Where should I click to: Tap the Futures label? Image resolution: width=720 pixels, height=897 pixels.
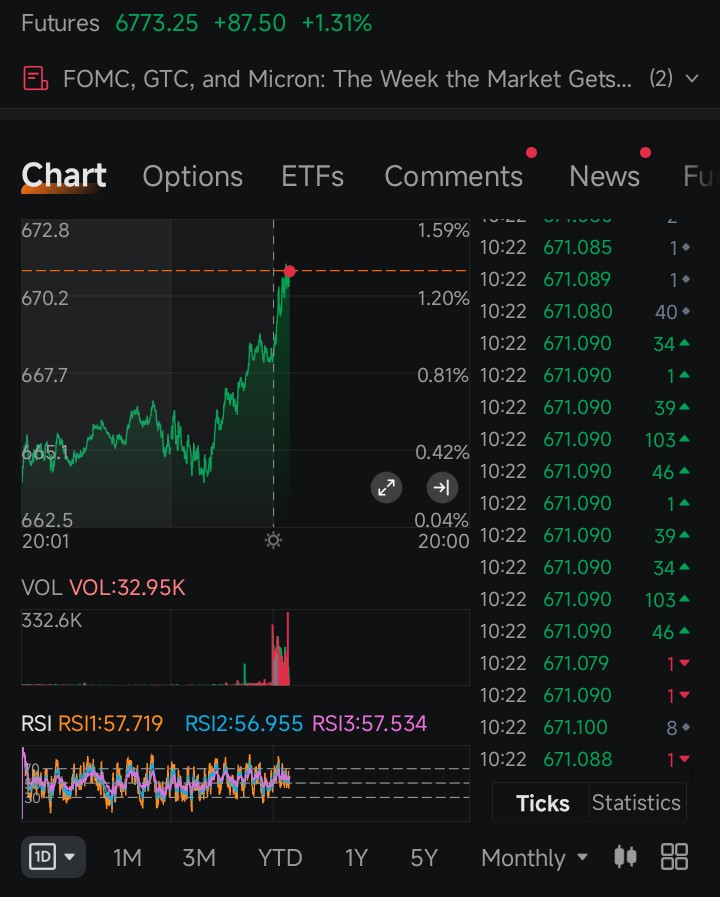(x=61, y=23)
